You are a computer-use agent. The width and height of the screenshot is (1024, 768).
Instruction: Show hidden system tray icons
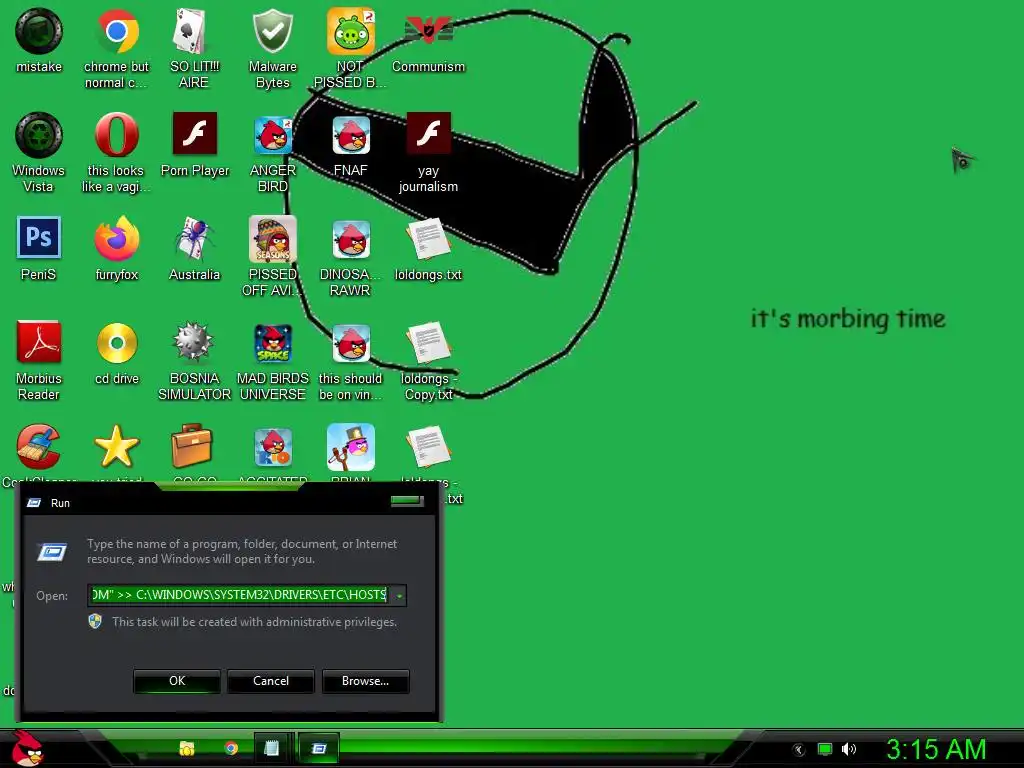click(x=798, y=750)
